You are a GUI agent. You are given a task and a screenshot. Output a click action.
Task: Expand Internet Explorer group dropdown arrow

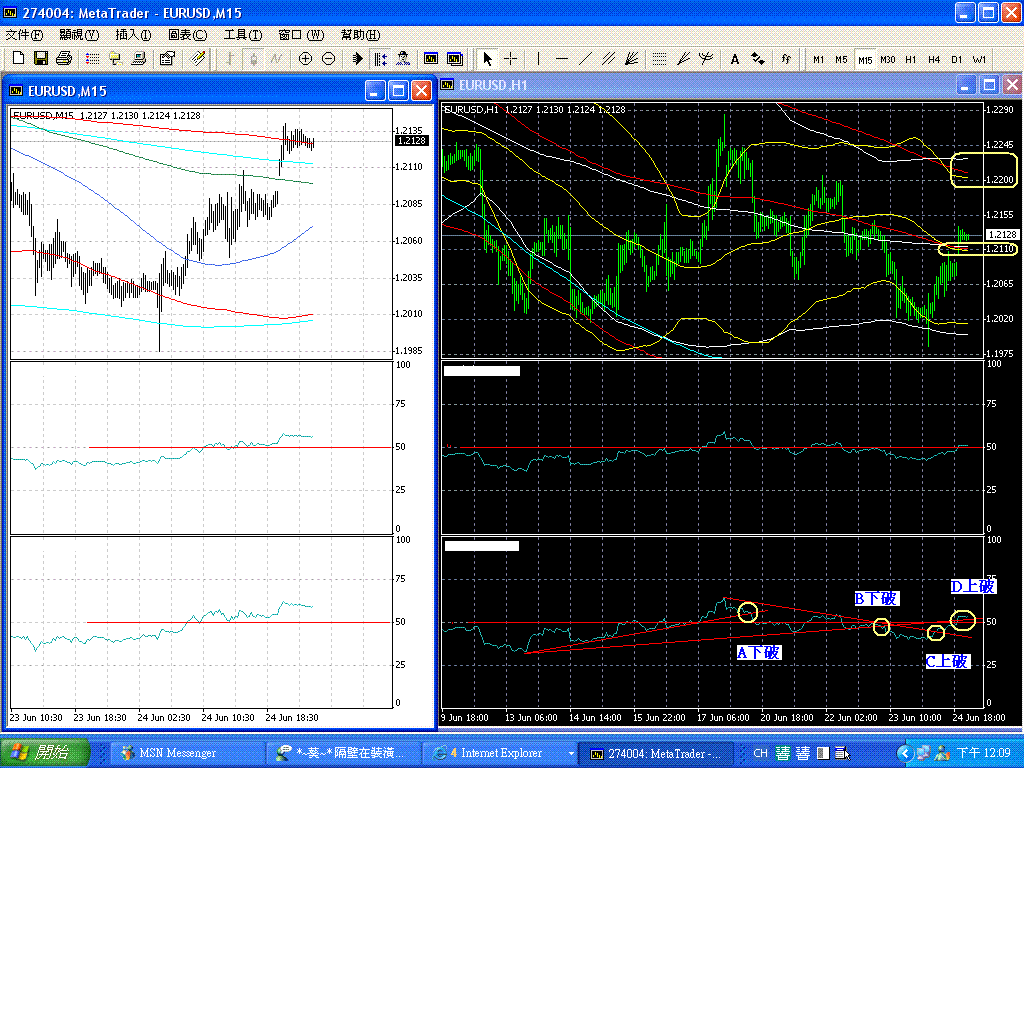(571, 753)
